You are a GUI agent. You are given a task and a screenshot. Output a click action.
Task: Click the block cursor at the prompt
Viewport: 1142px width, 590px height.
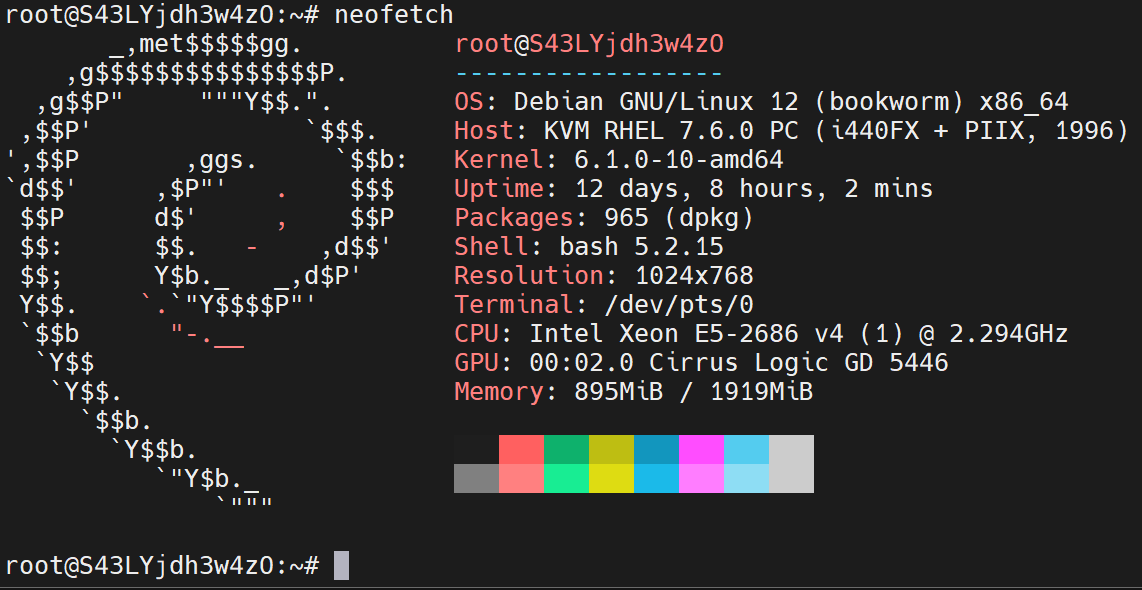(341, 565)
